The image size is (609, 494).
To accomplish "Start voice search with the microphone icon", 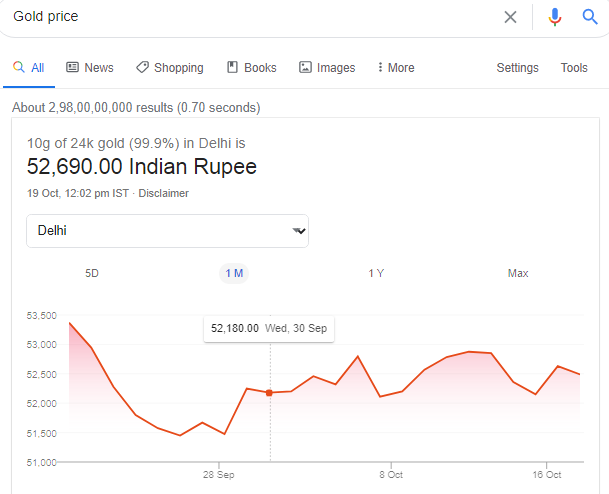I will pyautogui.click(x=555, y=17).
